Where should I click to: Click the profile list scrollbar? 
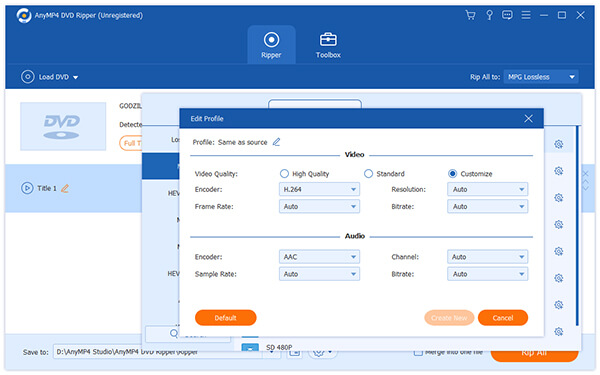pos(577,226)
